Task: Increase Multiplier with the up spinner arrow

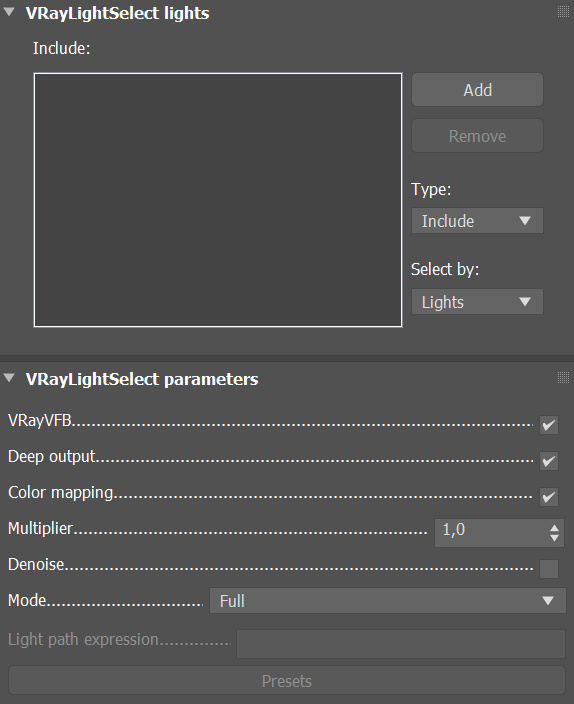Action: [554, 528]
